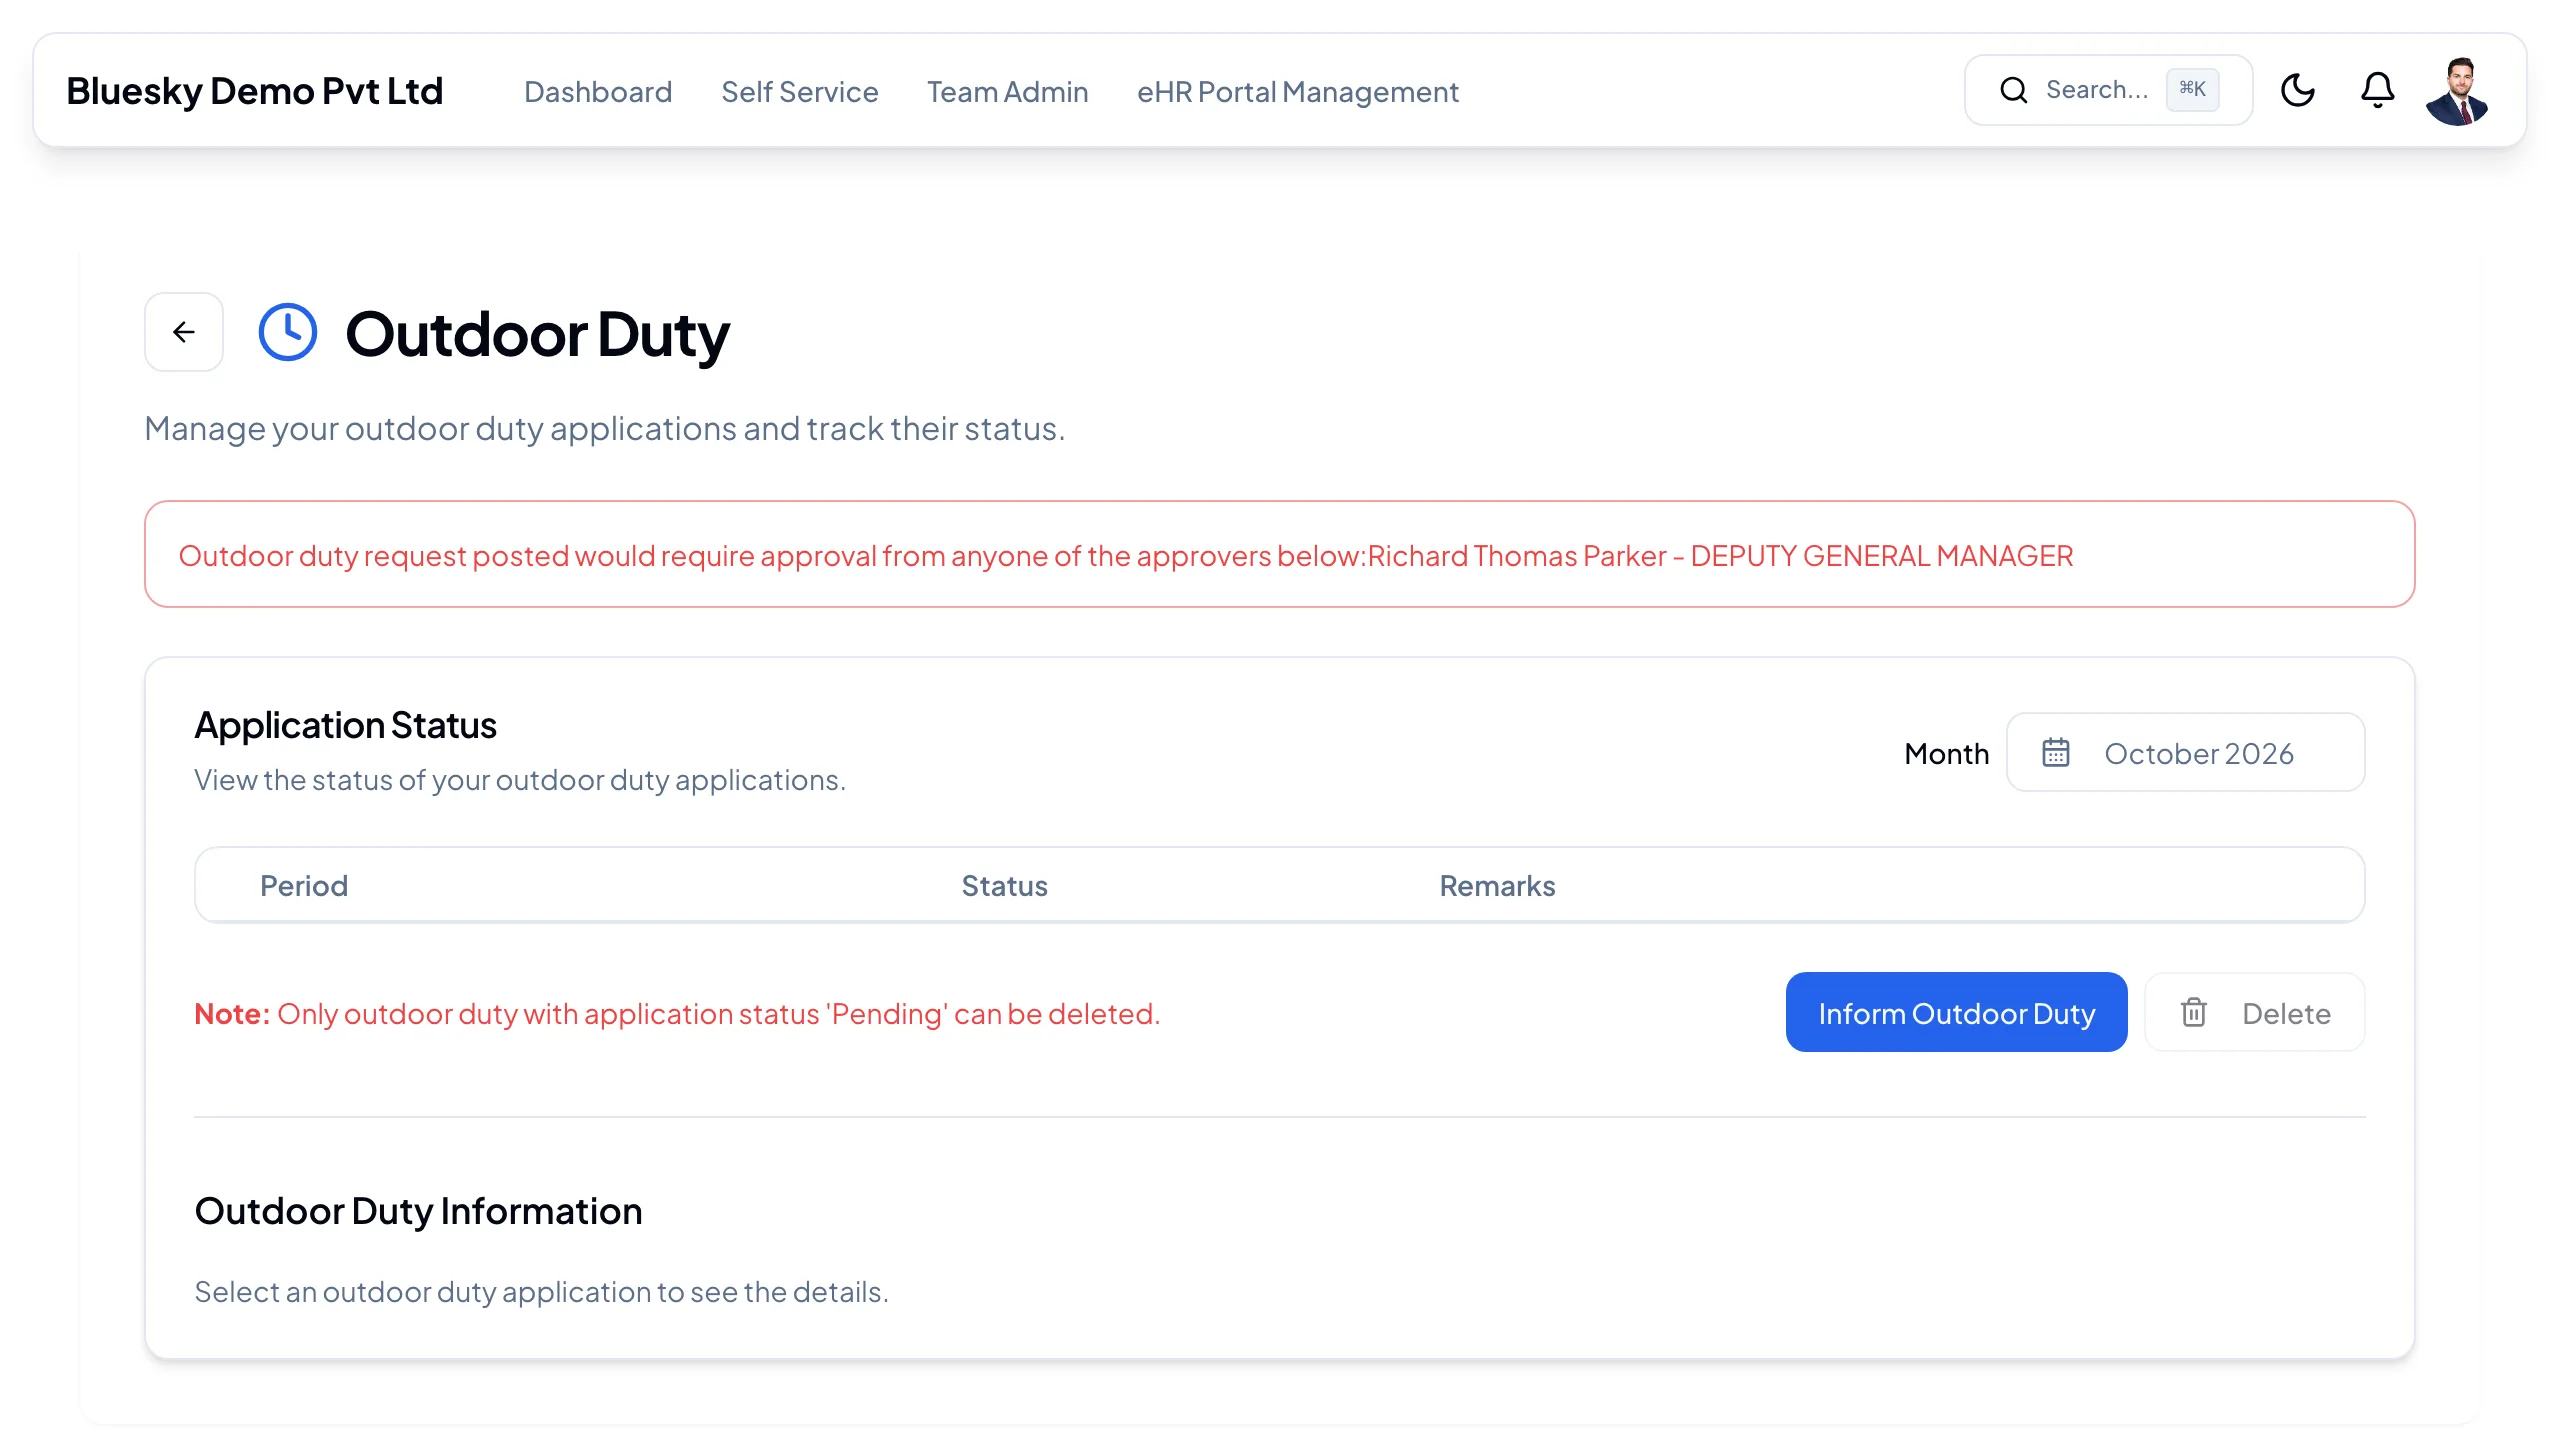
Task: Toggle dark mode moon icon
Action: tap(2297, 90)
